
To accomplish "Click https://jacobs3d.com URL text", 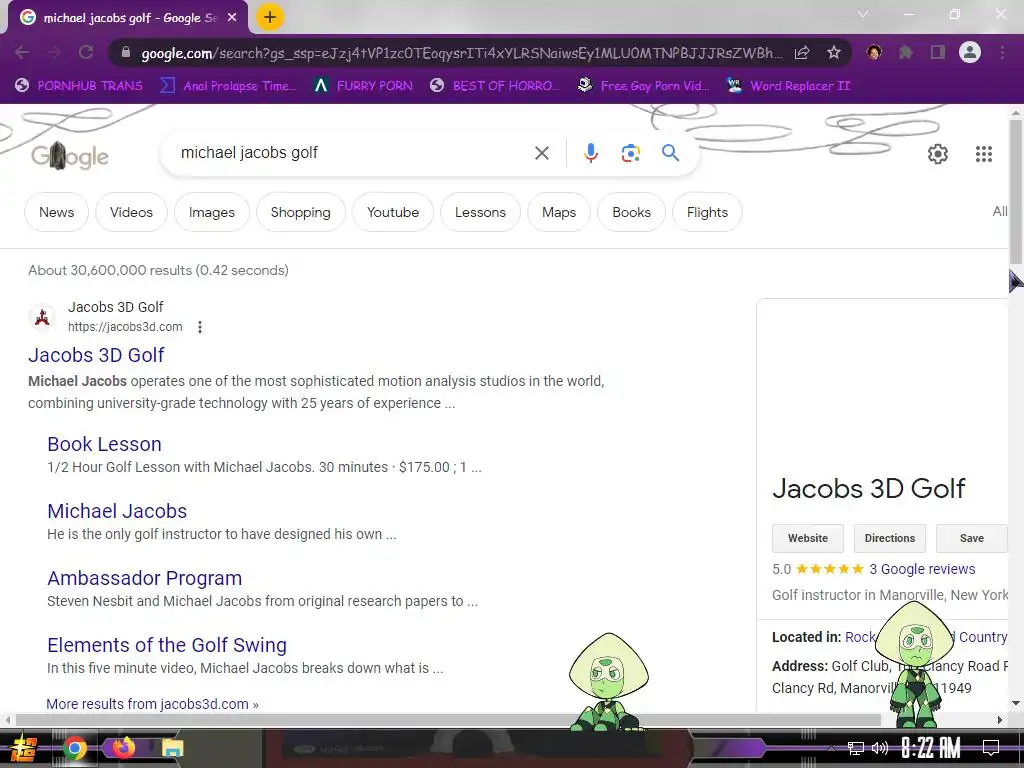I will (125, 327).
